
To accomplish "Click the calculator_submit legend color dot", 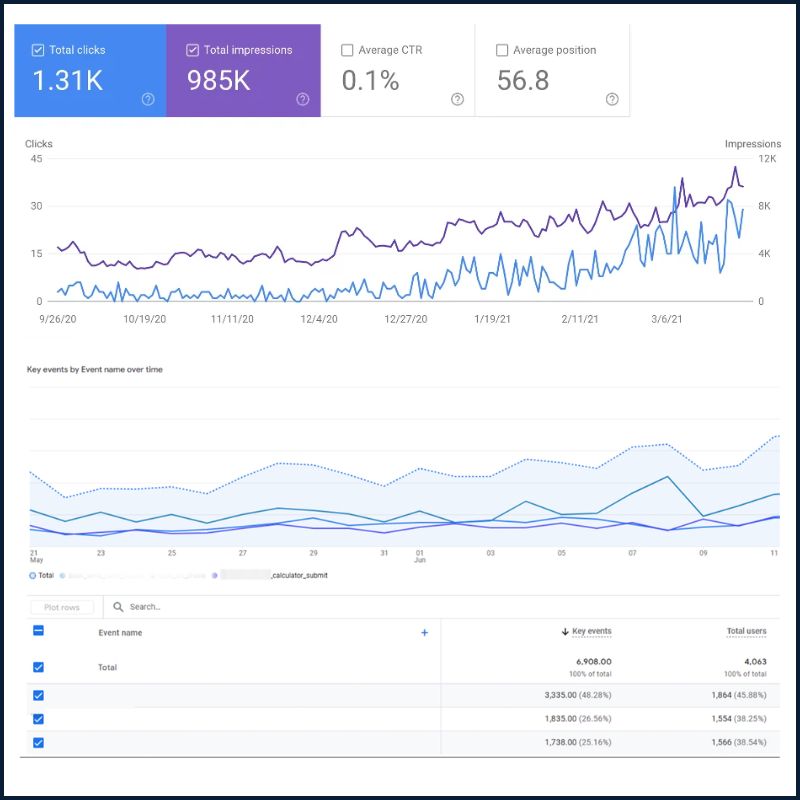I will [215, 576].
